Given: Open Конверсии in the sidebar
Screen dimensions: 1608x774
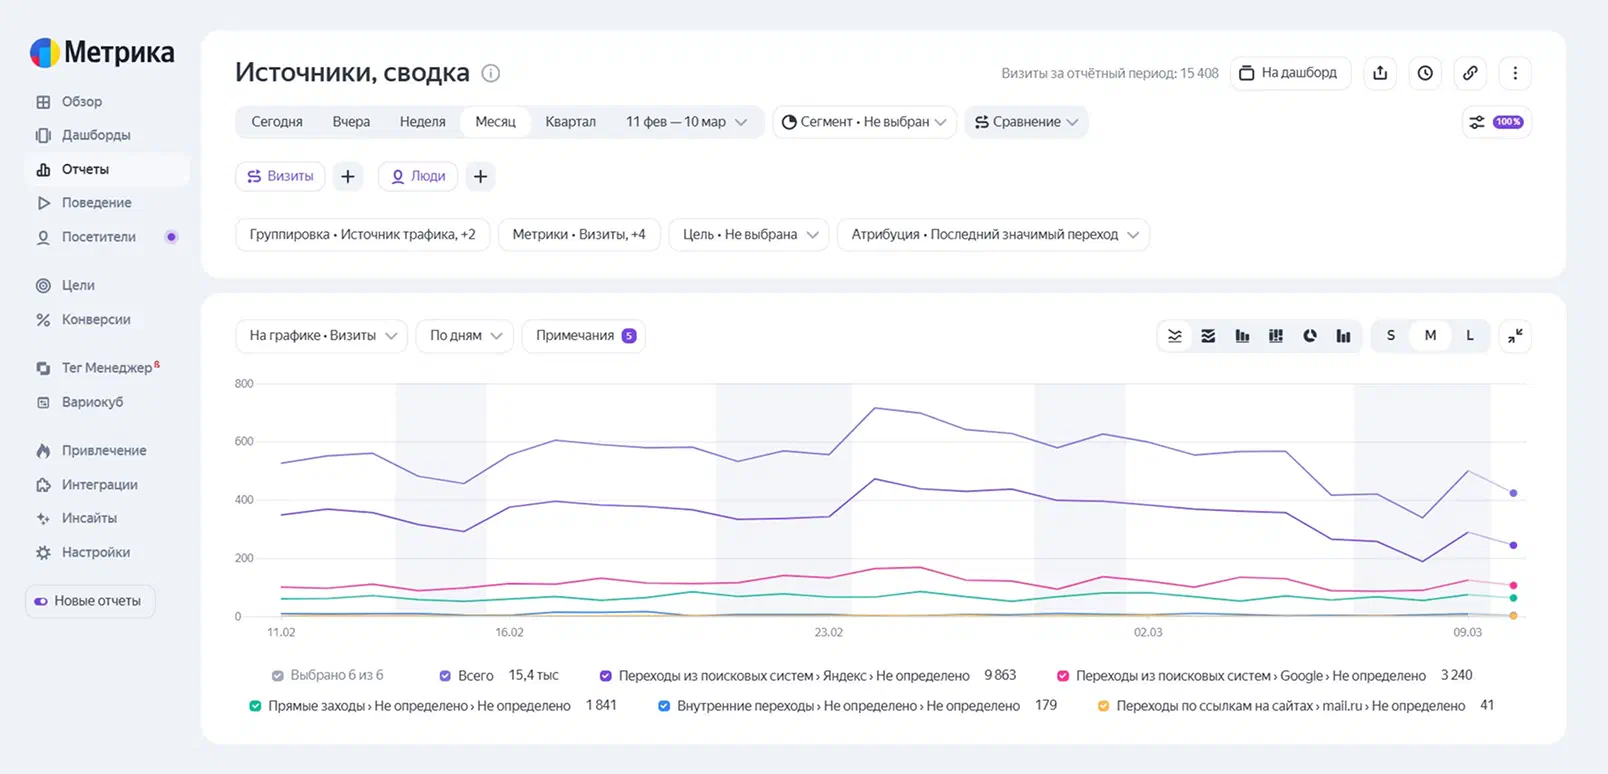Looking at the screenshot, I should click(96, 320).
